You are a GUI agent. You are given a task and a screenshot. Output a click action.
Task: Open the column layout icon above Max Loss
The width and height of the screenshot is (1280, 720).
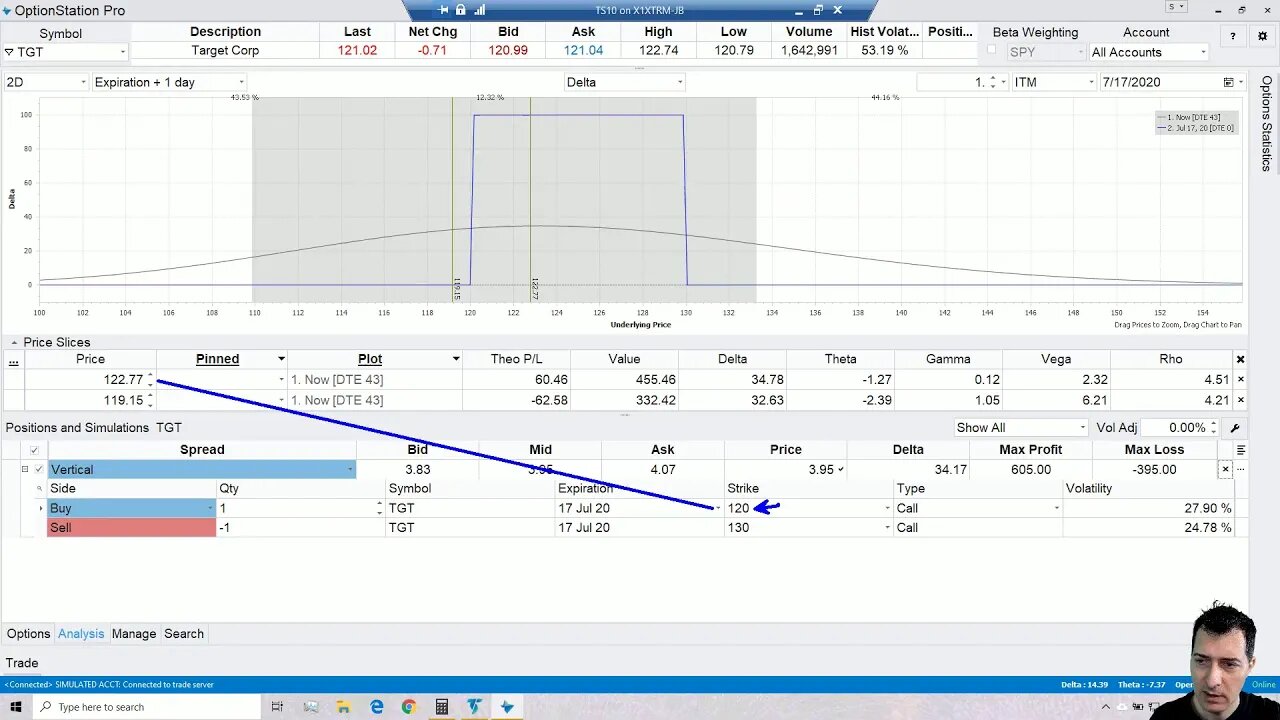tap(1241, 450)
